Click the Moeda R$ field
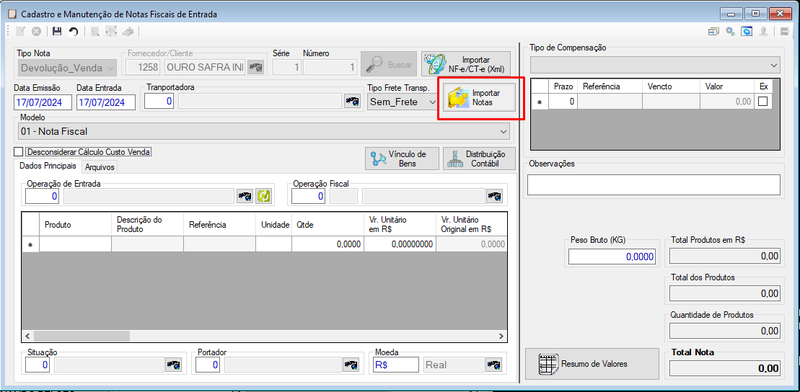The width and height of the screenshot is (800, 392). click(396, 364)
